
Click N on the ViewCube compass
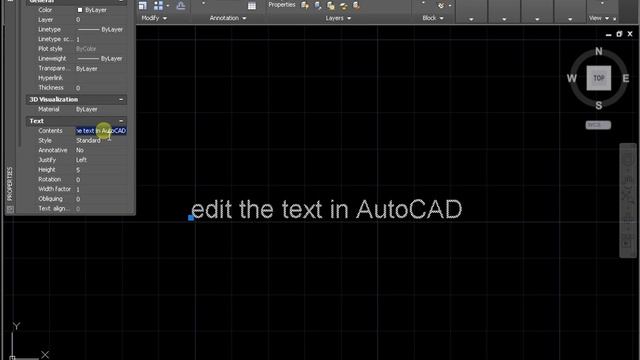[599, 51]
